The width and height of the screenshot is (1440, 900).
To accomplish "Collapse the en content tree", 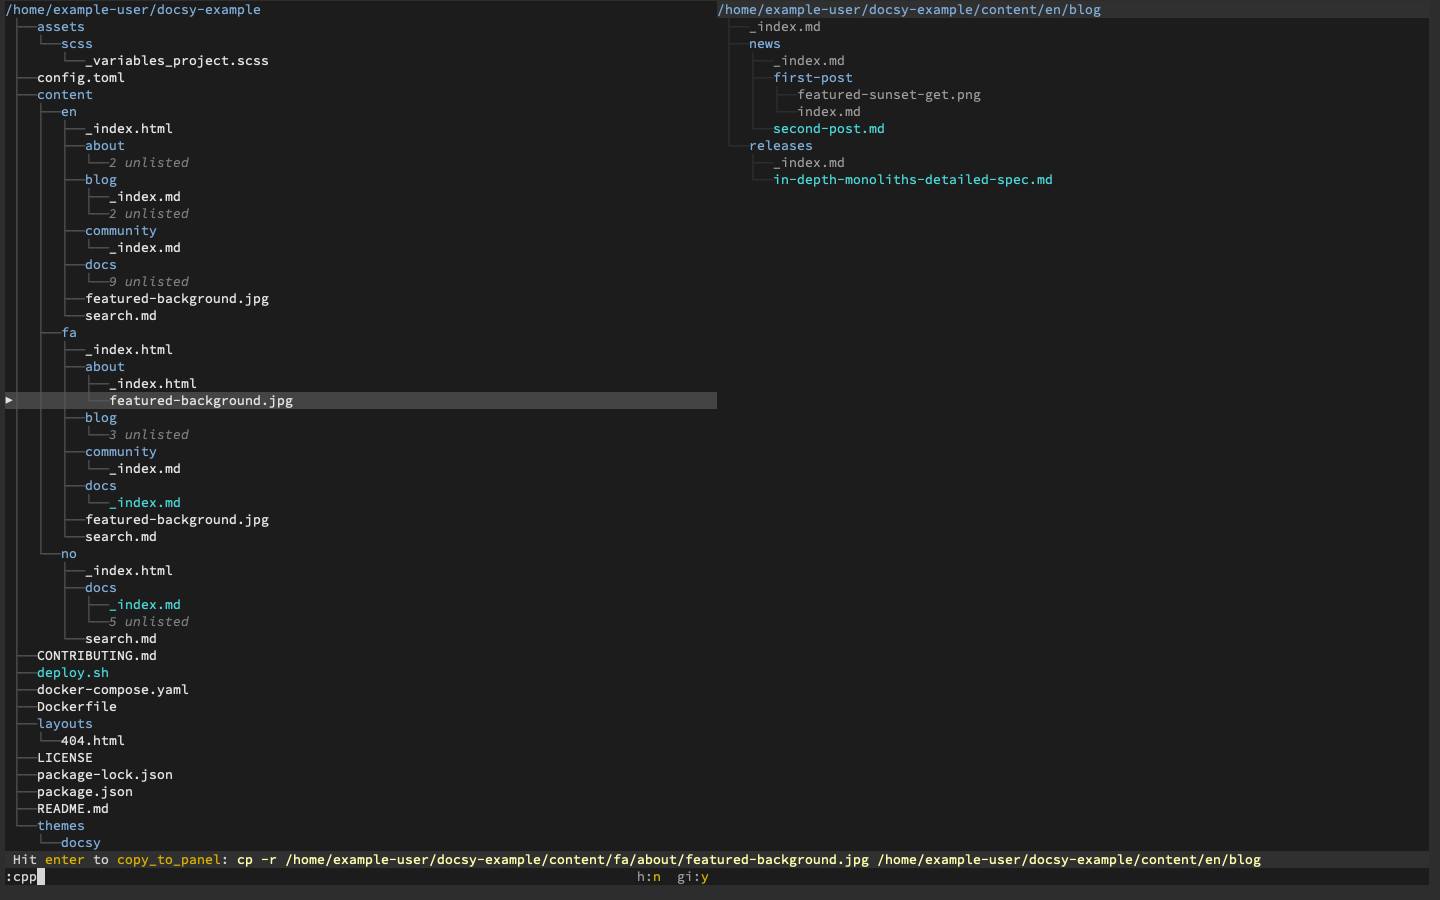I will click(x=69, y=111).
